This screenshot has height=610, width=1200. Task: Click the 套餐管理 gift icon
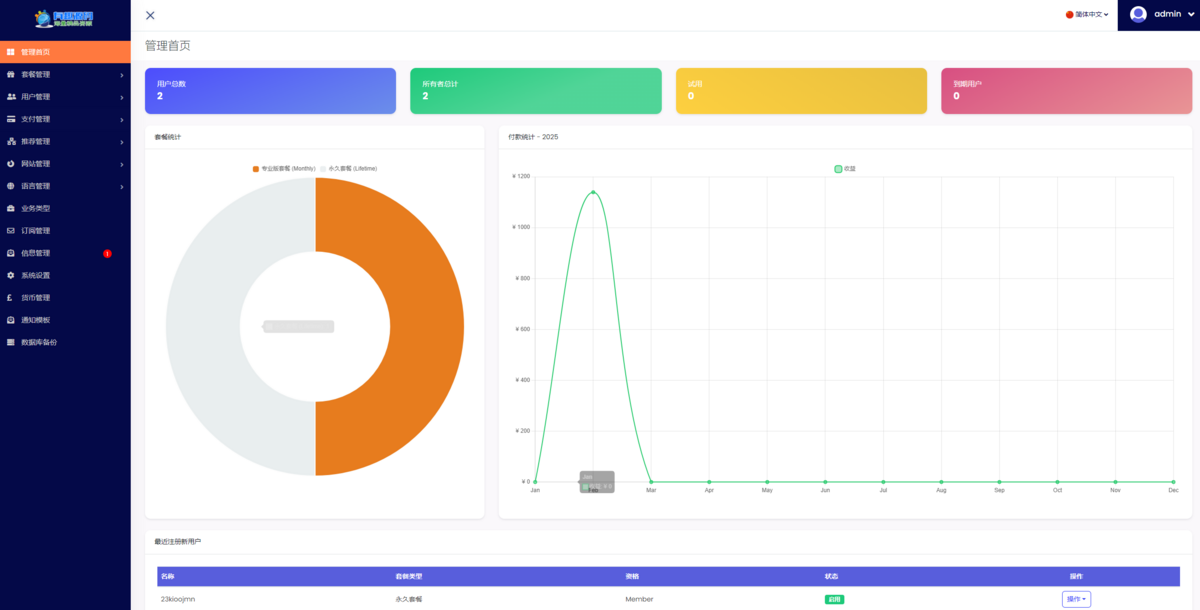point(11,75)
